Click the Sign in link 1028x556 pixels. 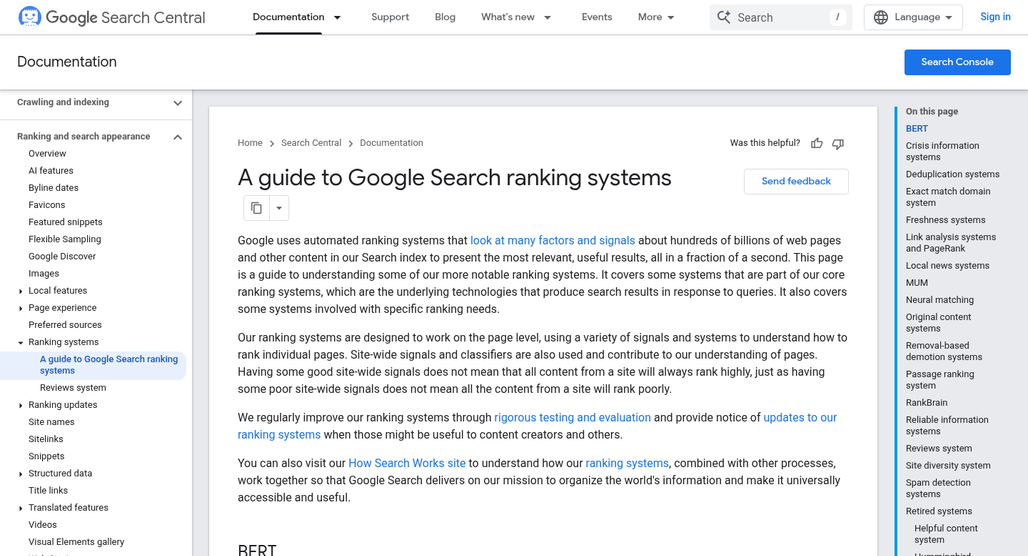(x=995, y=17)
